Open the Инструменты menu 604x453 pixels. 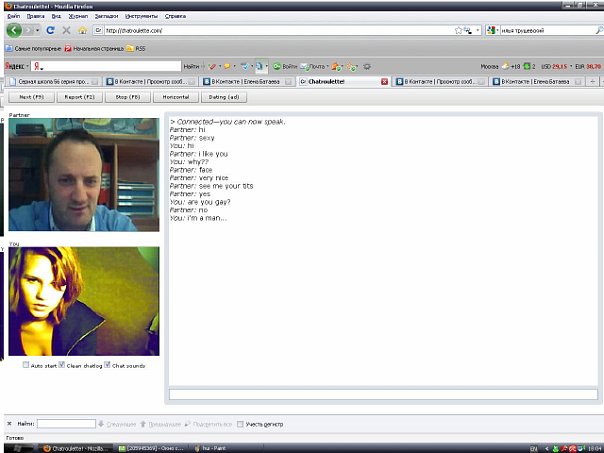point(141,16)
